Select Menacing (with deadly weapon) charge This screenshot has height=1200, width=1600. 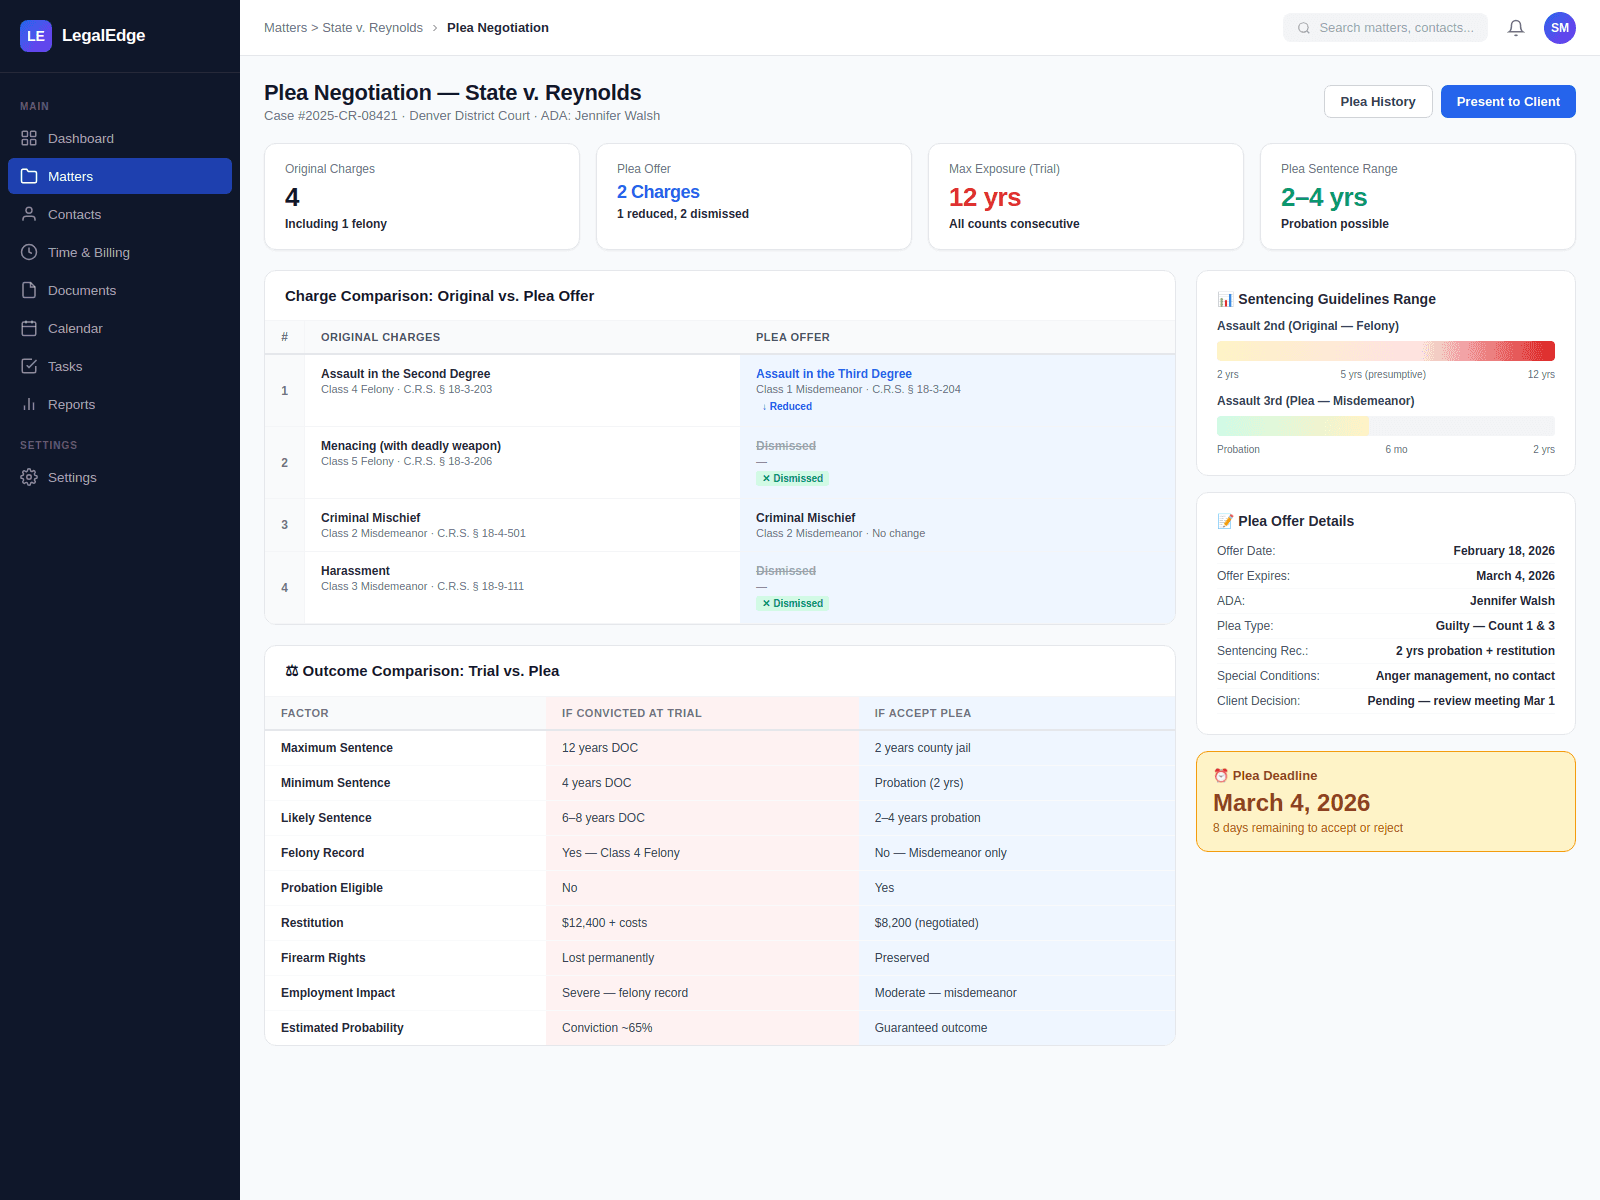pos(411,446)
